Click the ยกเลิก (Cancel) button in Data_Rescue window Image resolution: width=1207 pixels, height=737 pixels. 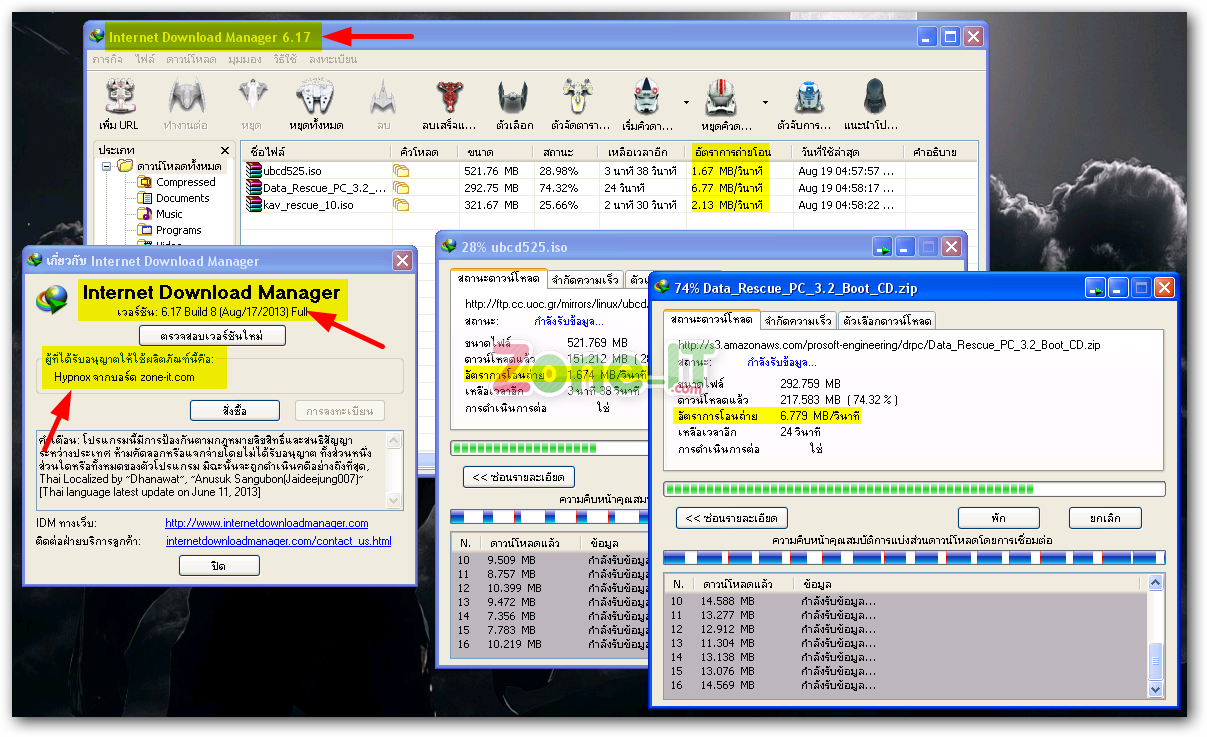tap(1105, 518)
